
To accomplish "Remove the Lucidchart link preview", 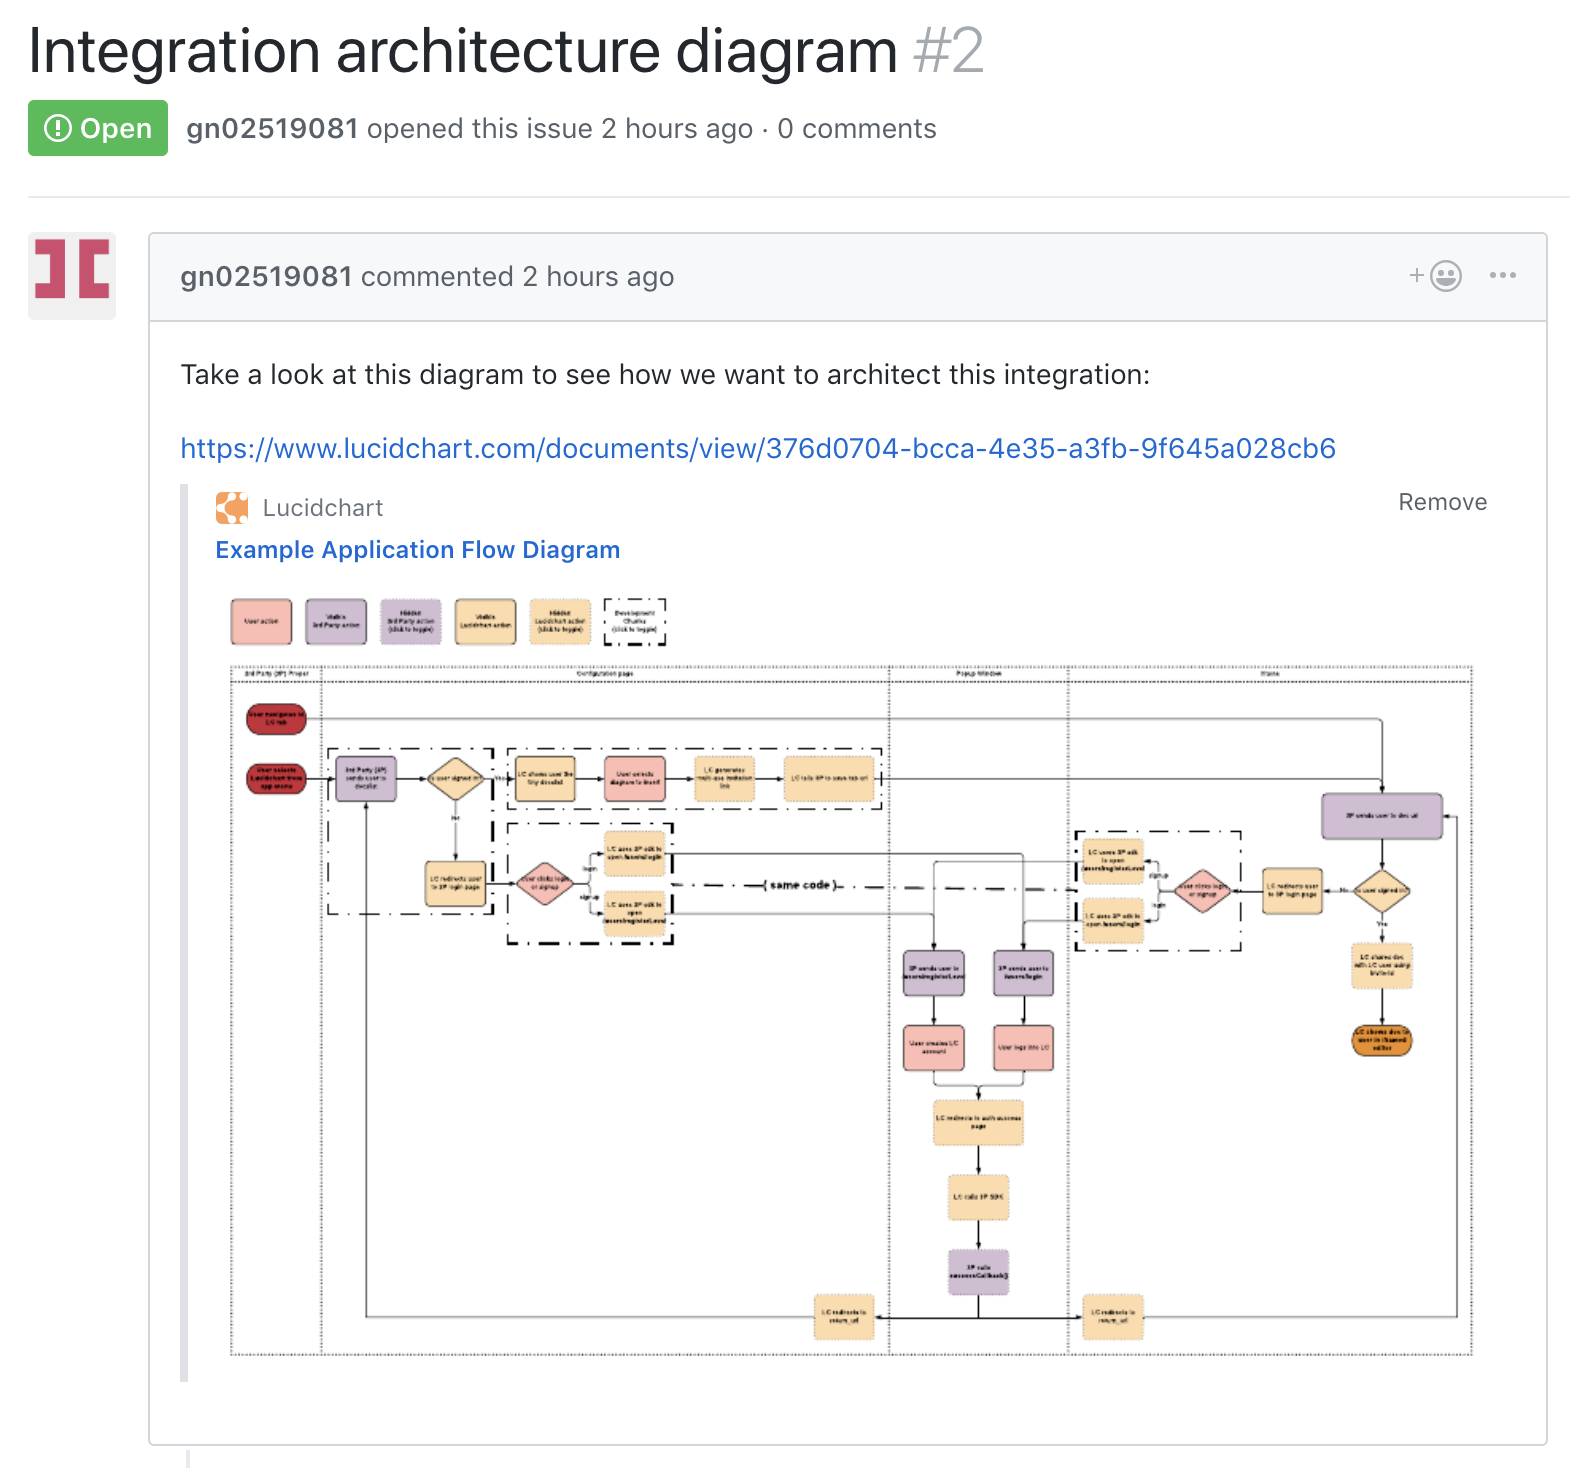I will pyautogui.click(x=1441, y=502).
